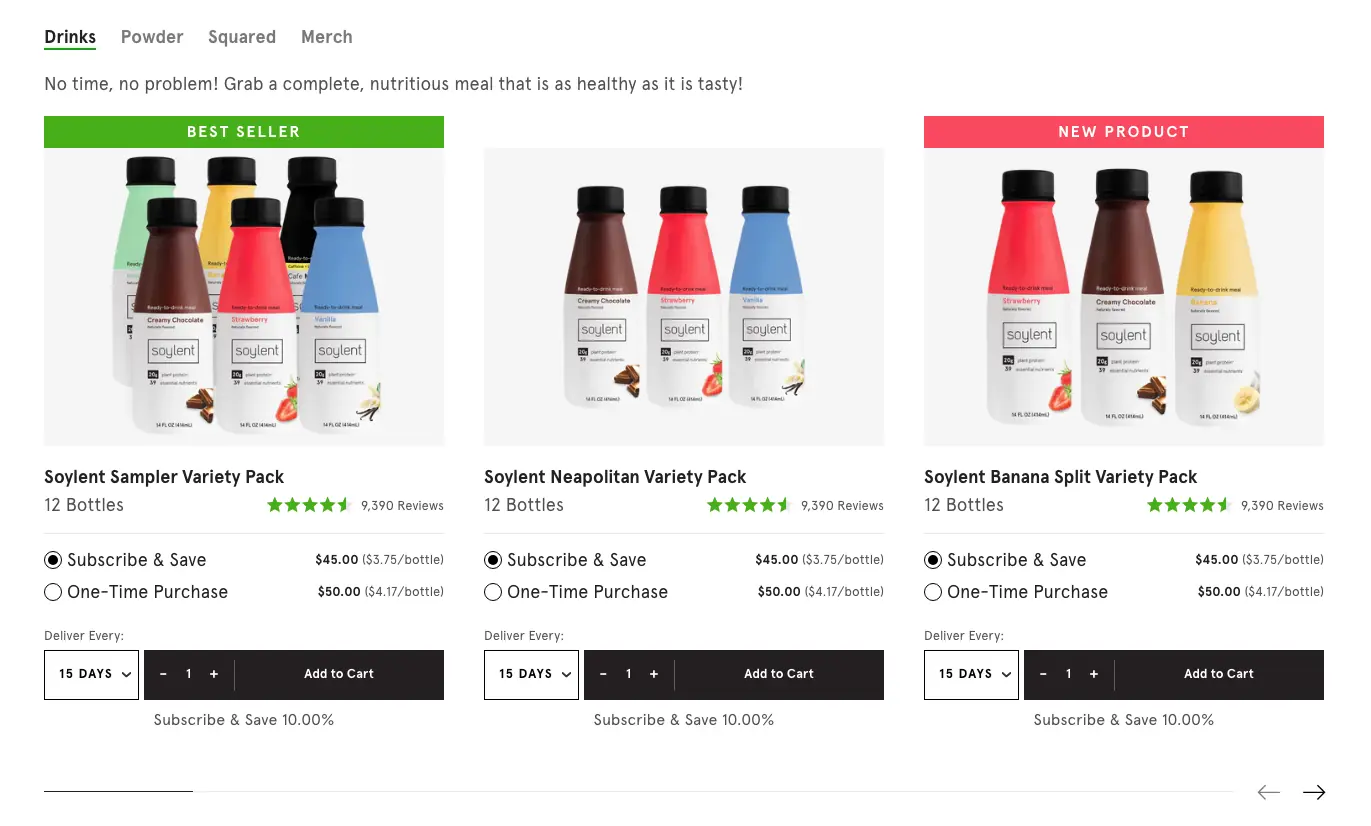Increase Banana Split Variety Pack quantity plus

(1094, 674)
